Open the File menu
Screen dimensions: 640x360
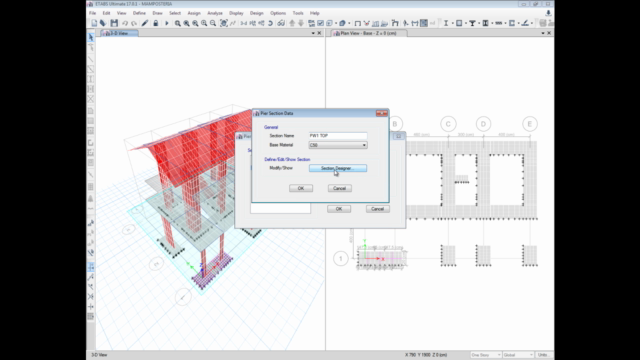(93, 13)
